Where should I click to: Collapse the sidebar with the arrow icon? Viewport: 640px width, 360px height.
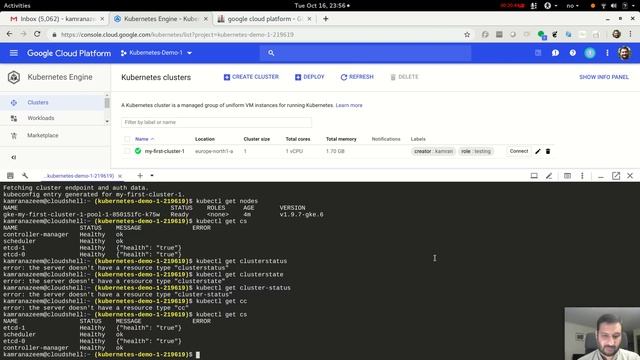13,157
